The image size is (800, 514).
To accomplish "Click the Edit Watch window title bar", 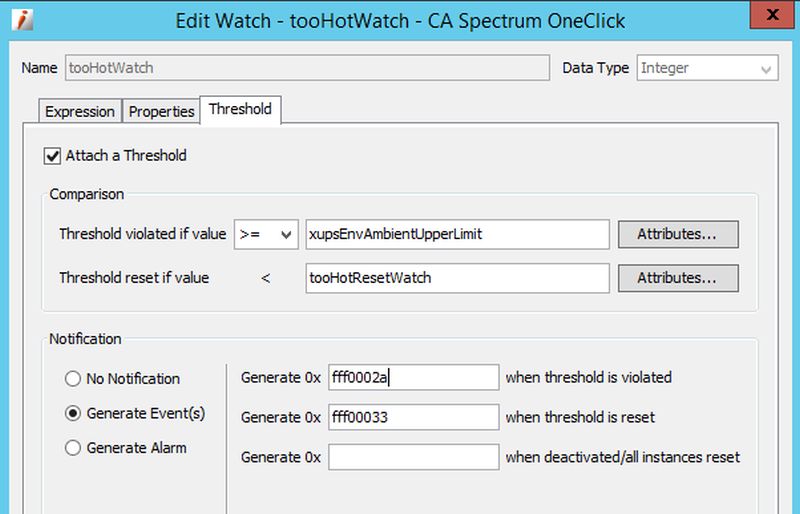I will tap(400, 20).
